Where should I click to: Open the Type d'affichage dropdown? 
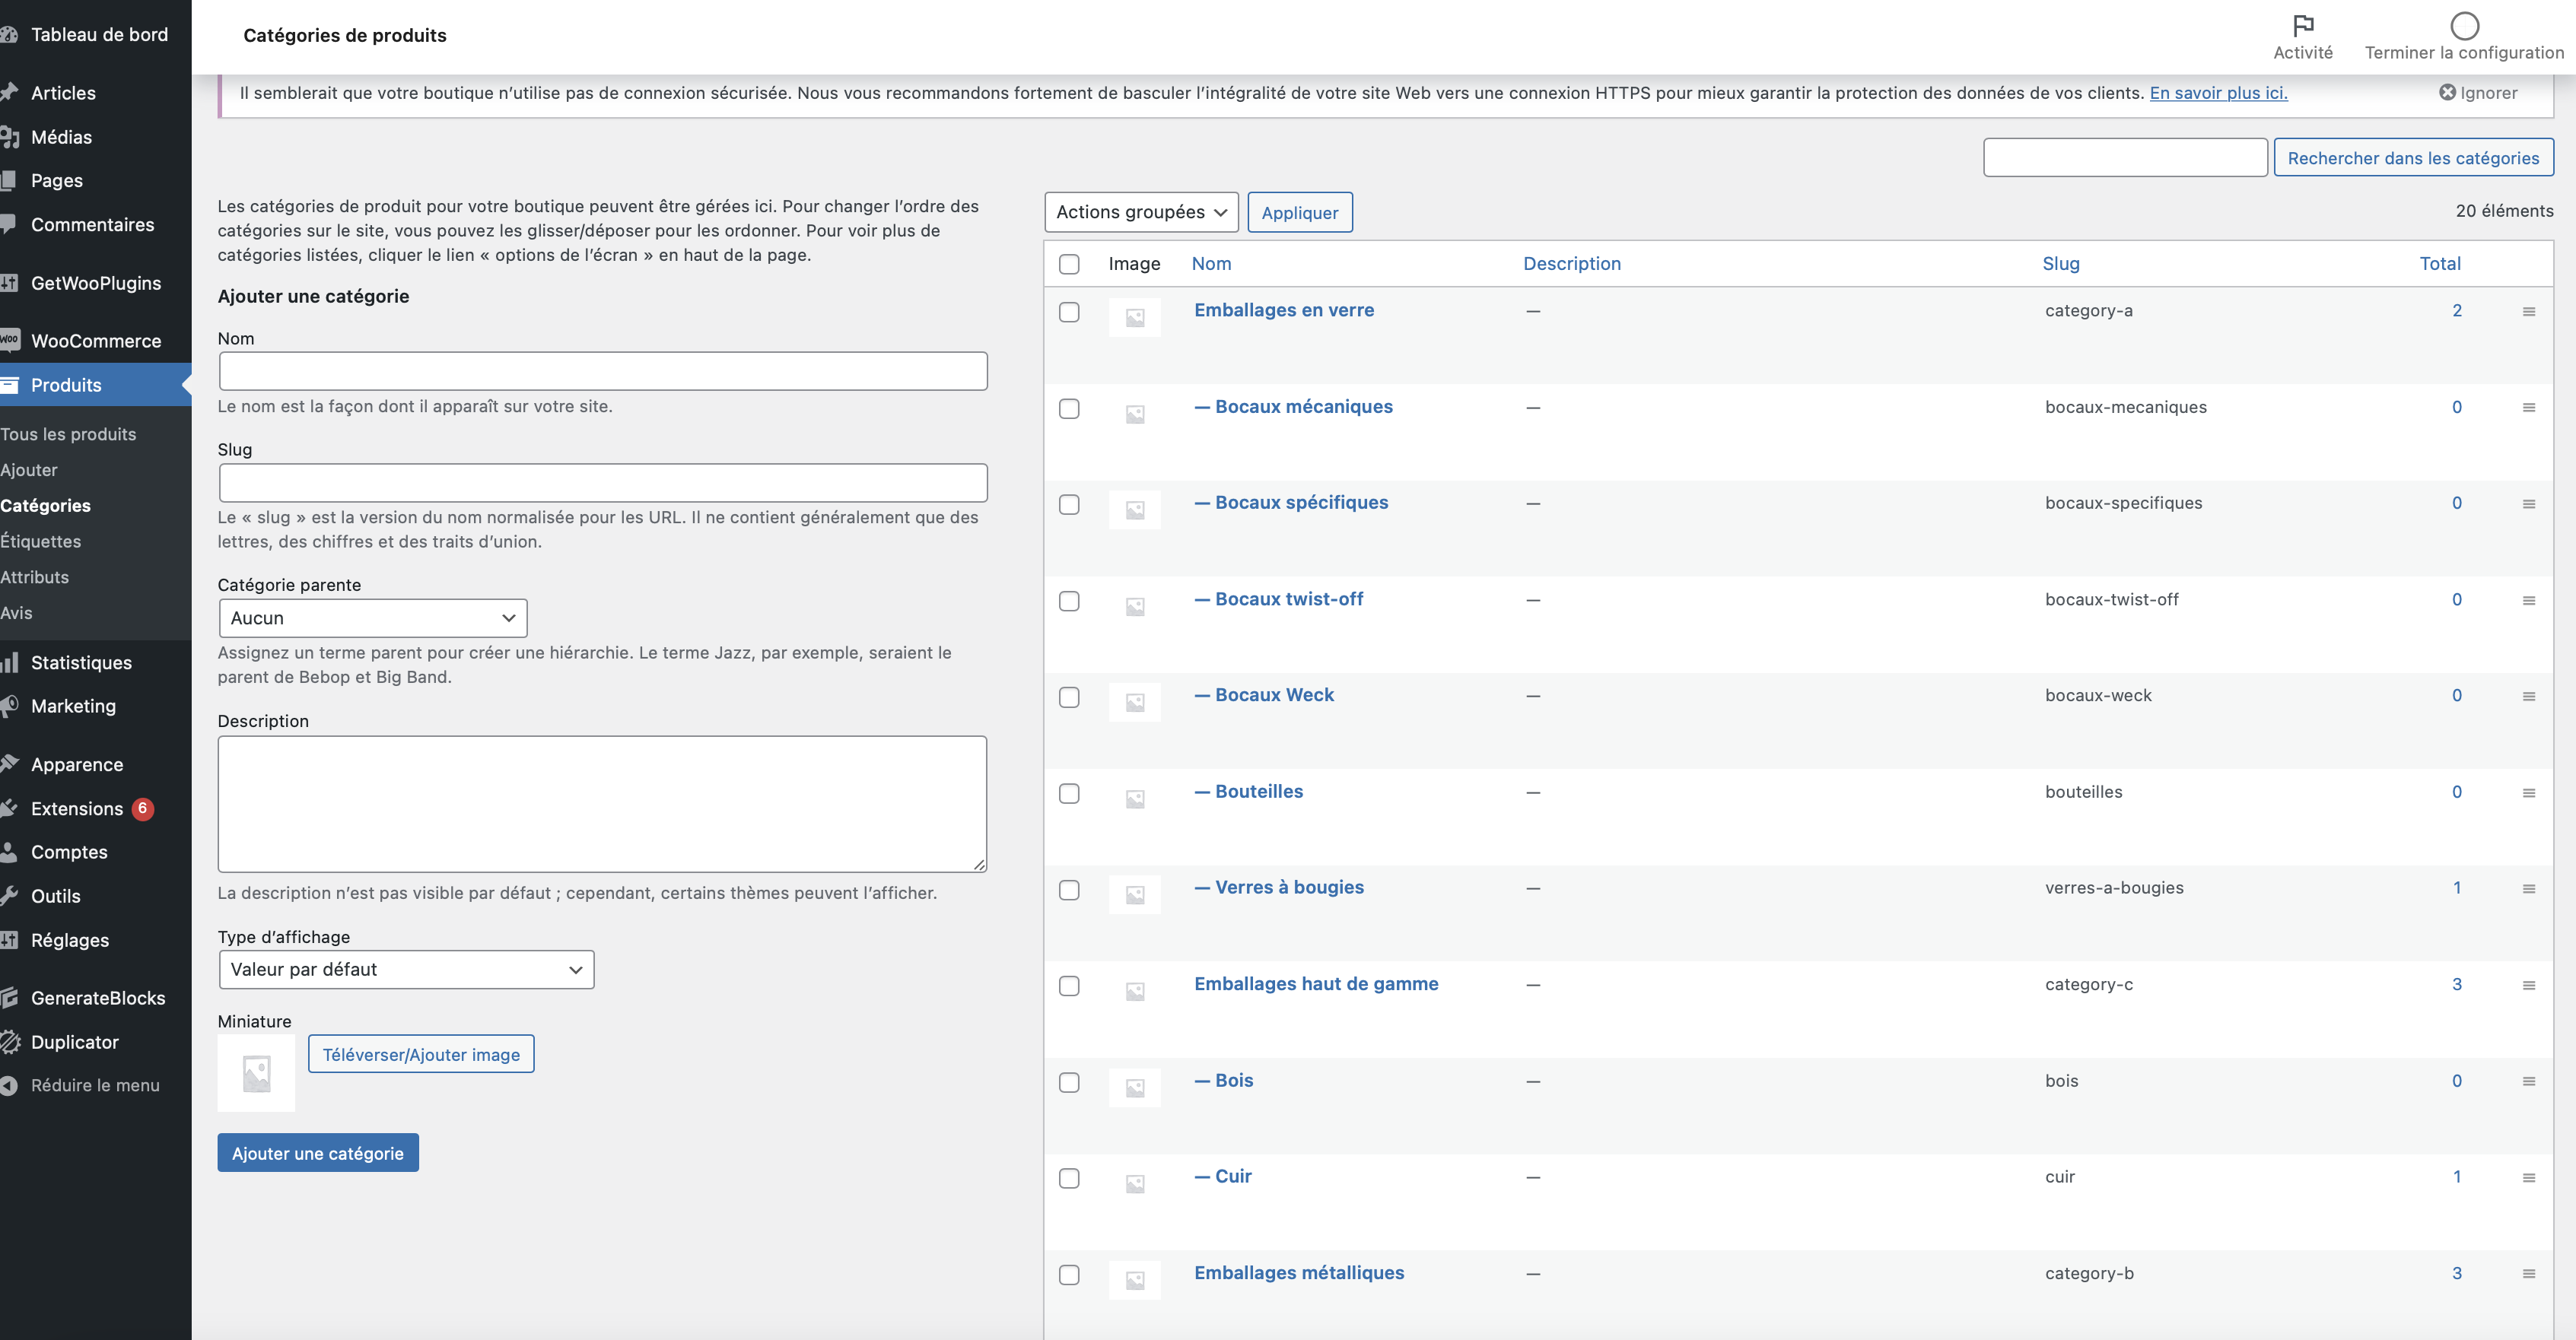click(406, 970)
